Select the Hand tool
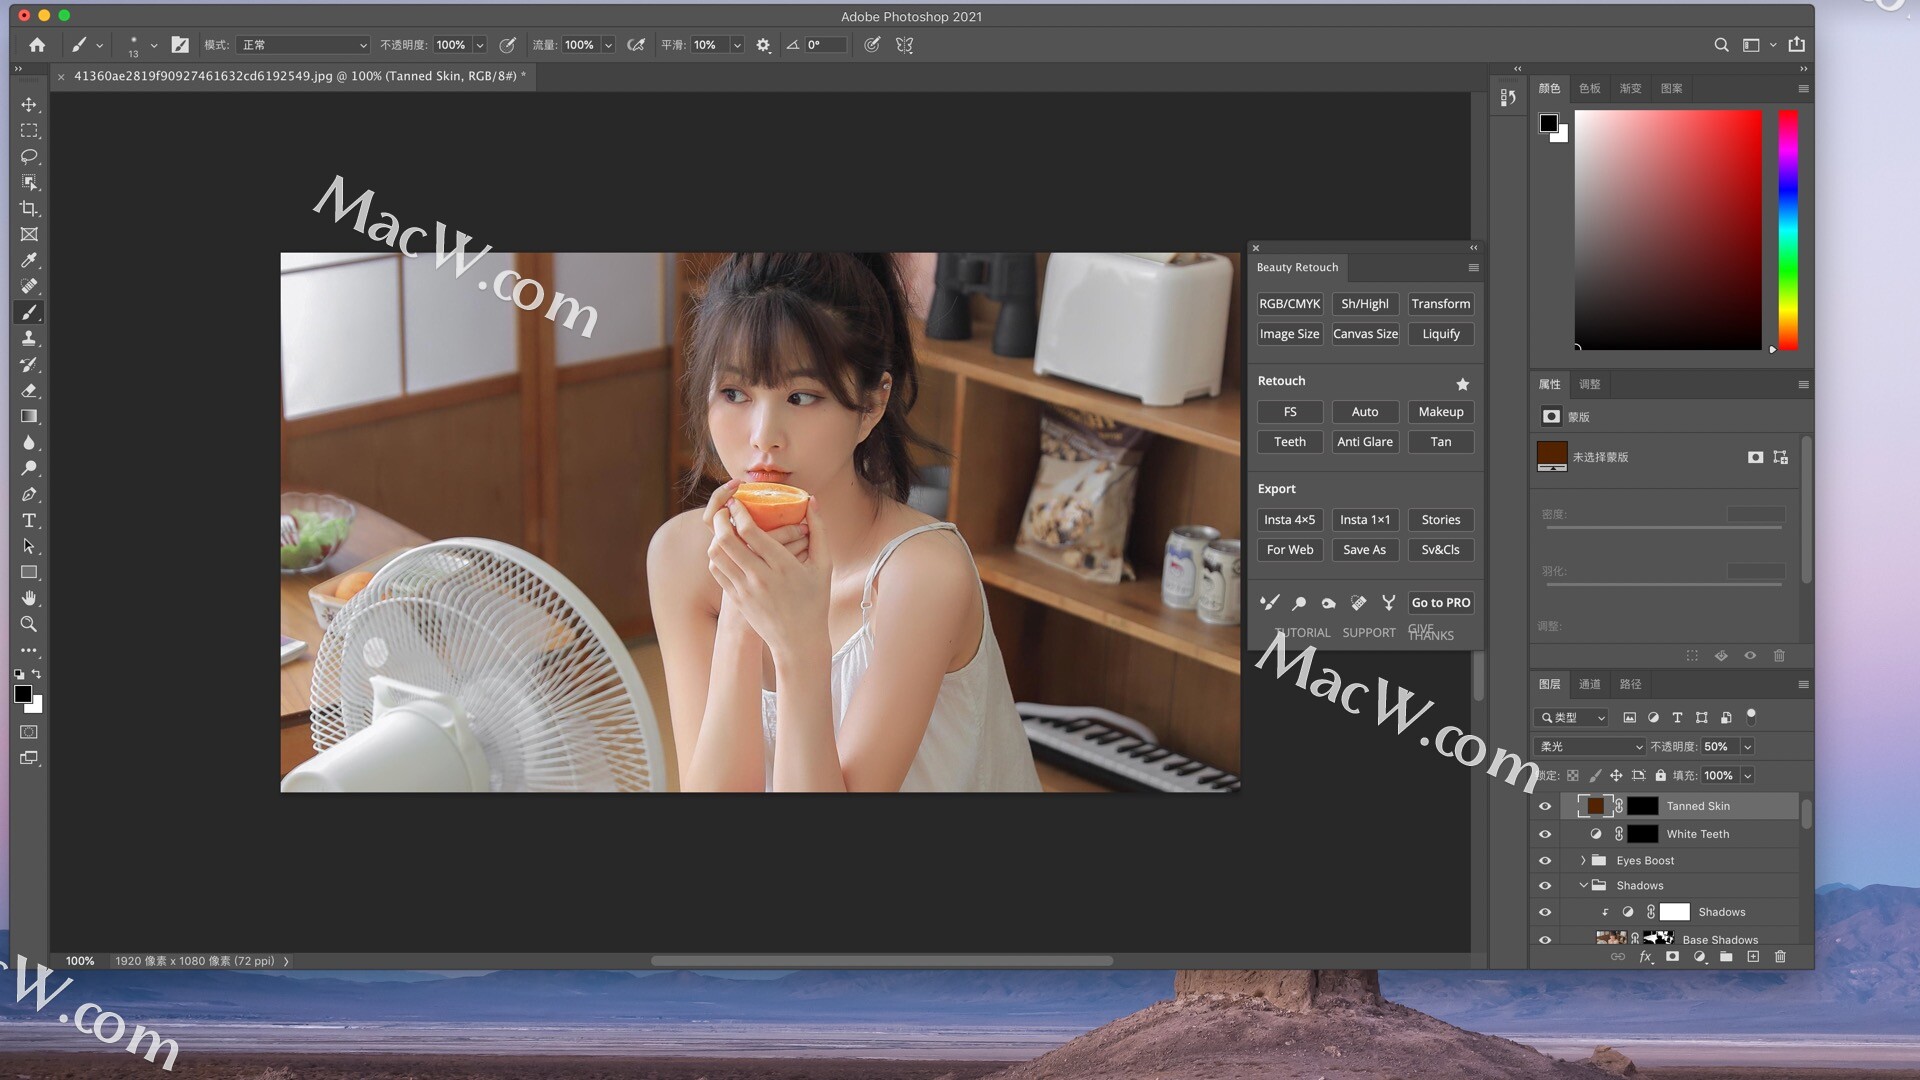 click(29, 598)
